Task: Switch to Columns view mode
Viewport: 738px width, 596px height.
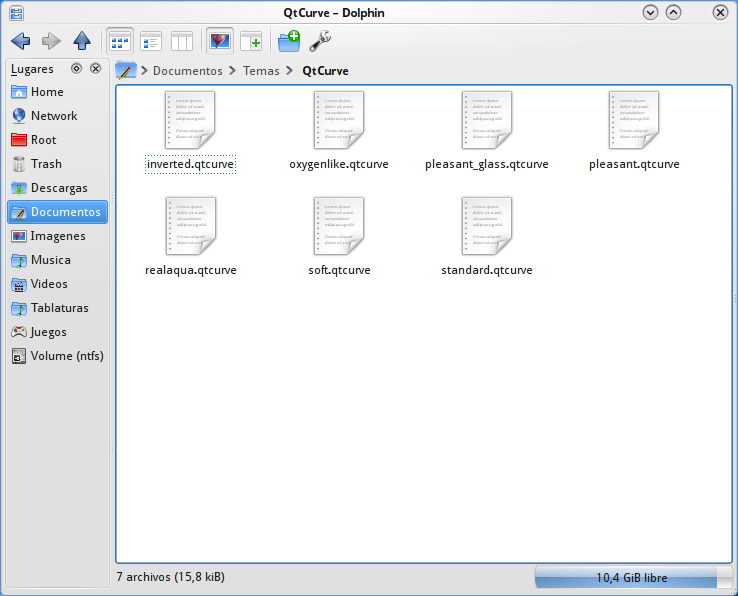Action: click(182, 41)
